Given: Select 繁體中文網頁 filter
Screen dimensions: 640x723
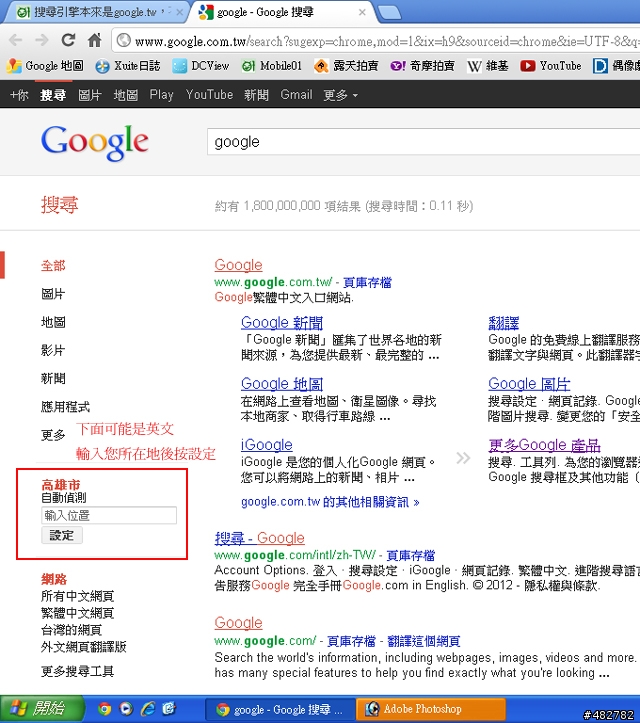Looking at the screenshot, I should click(77, 613).
